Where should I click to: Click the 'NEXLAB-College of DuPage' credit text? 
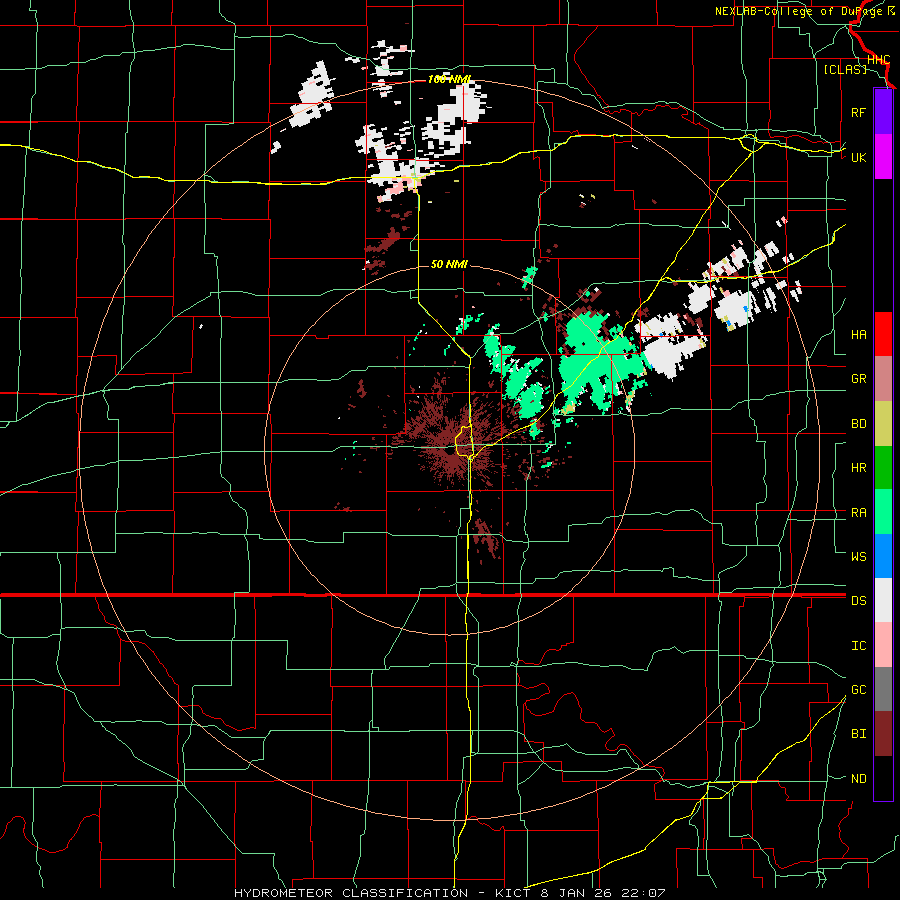(799, 11)
